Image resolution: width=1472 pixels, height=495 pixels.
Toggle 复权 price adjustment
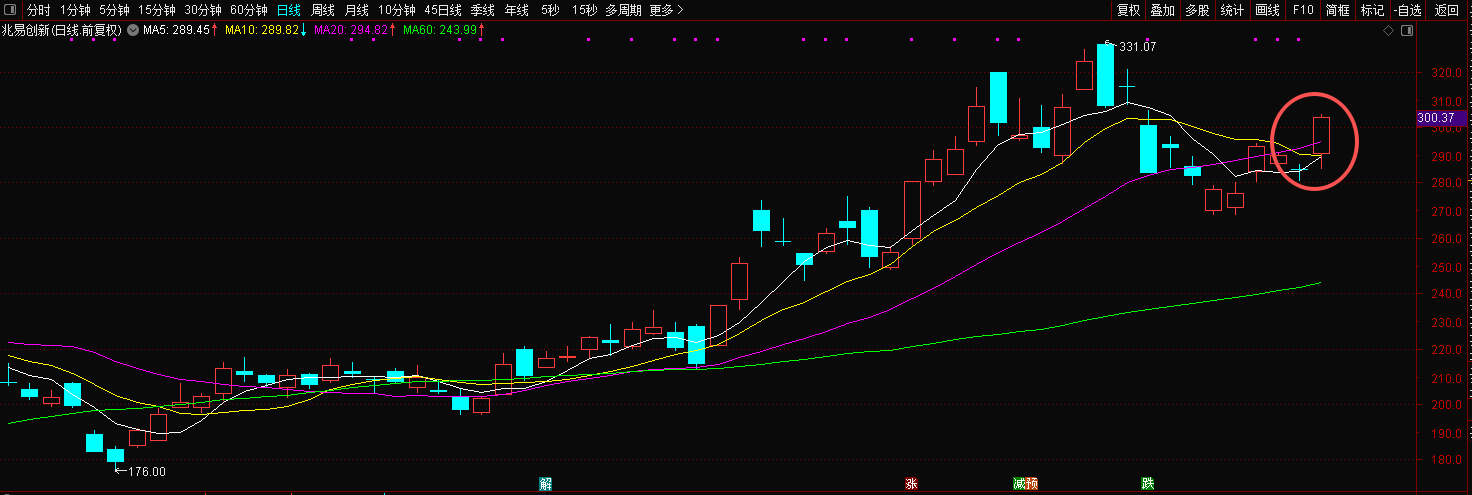tap(1128, 10)
